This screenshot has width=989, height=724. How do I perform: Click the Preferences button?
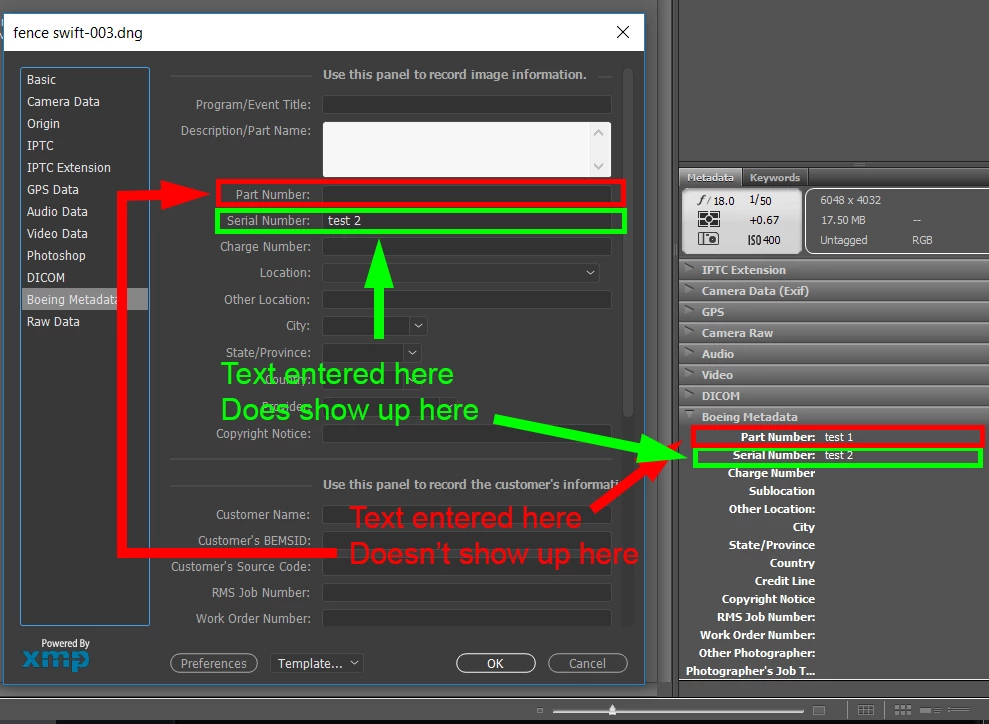pos(214,663)
